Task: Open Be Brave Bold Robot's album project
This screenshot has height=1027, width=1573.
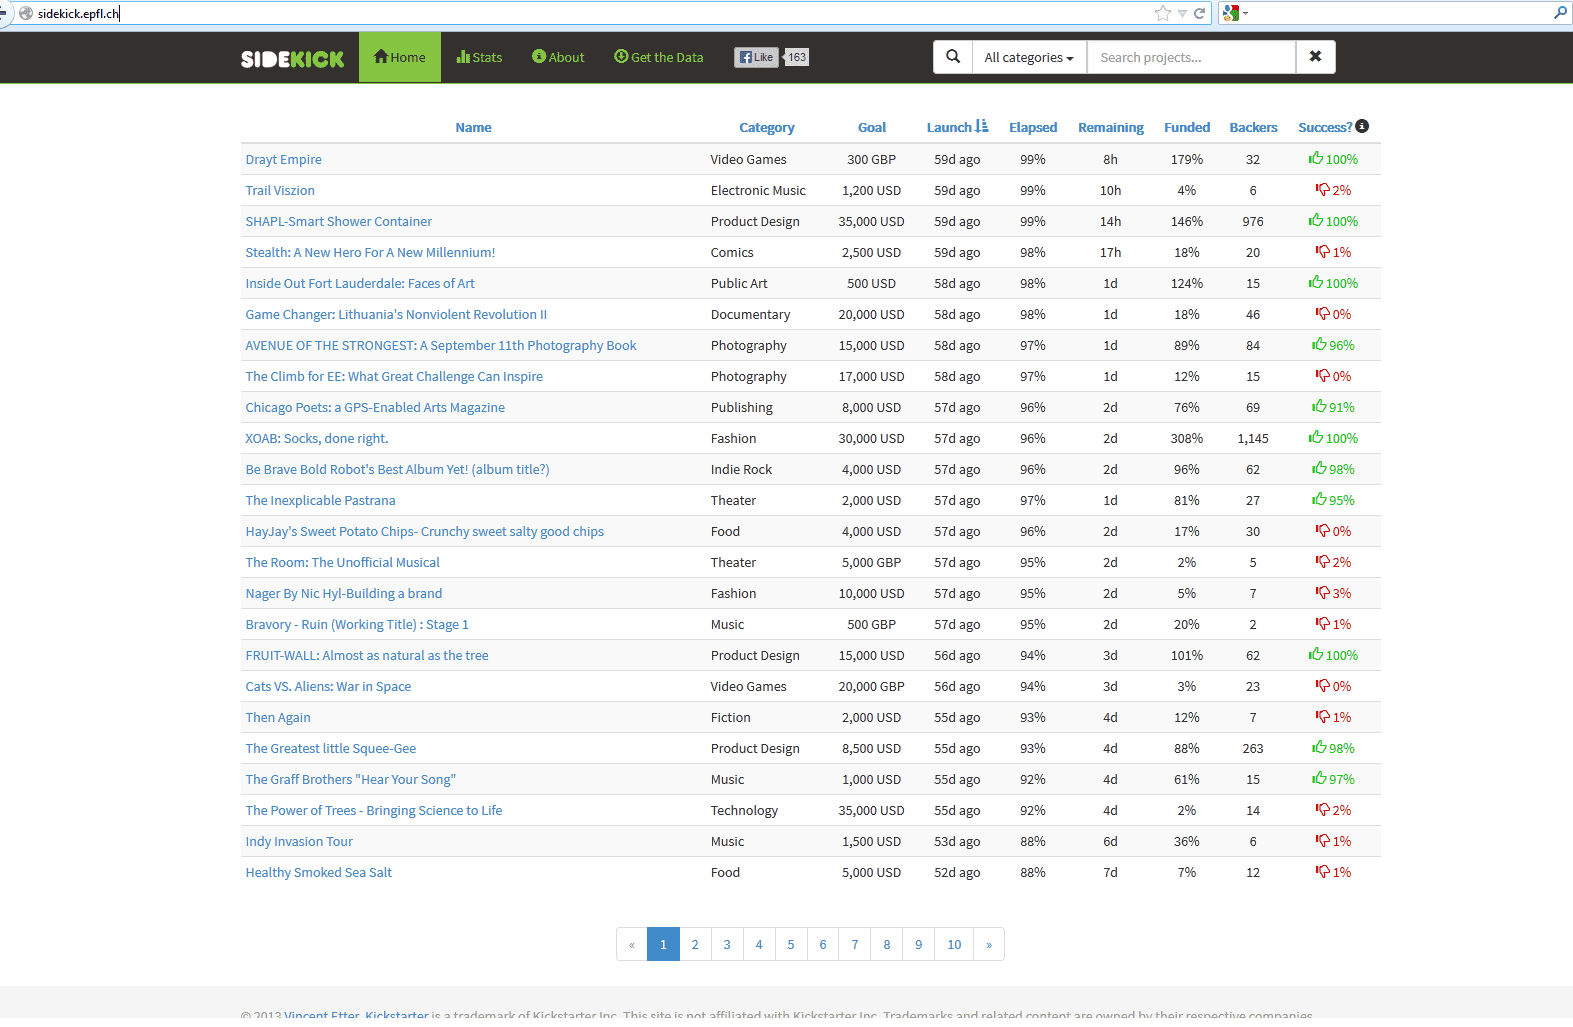Action: 397,469
